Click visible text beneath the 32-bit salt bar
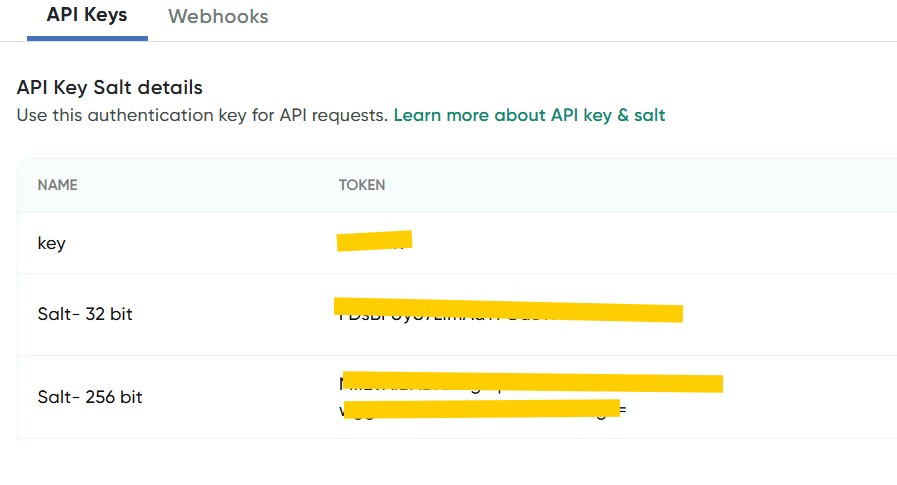The height and width of the screenshot is (485, 897). (x=446, y=316)
